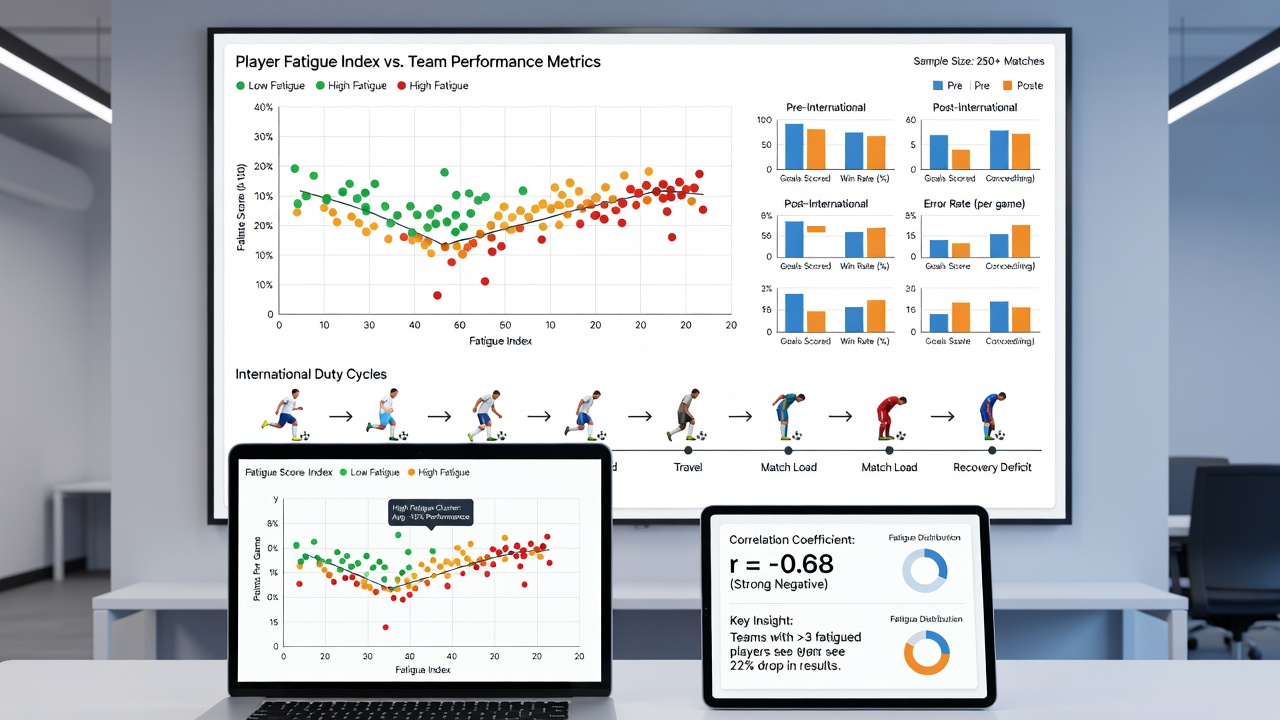
Task: Click the "Sample Size: 250+ Matches" text
Action: pyautogui.click(x=978, y=61)
